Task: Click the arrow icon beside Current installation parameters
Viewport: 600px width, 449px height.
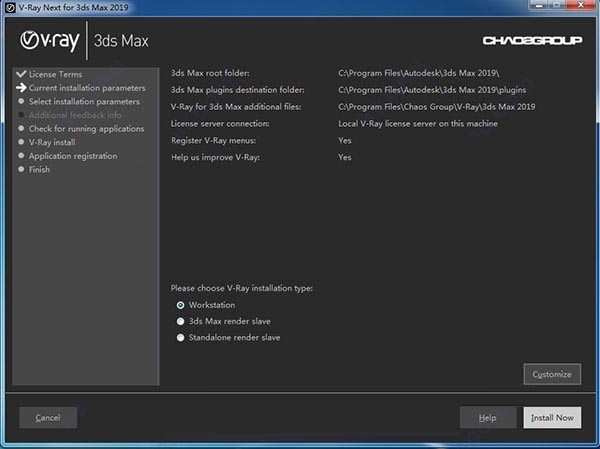Action: click(x=20, y=88)
